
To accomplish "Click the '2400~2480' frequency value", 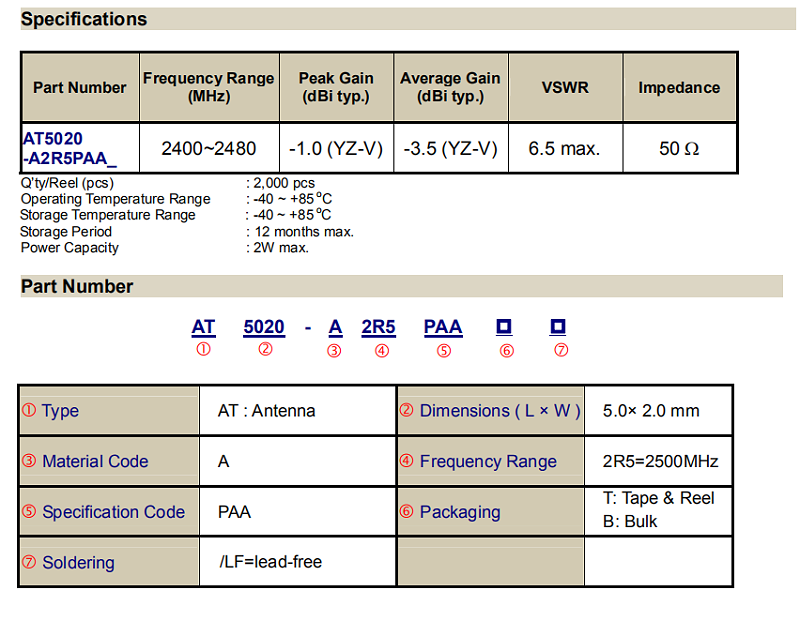I will point(209,148).
